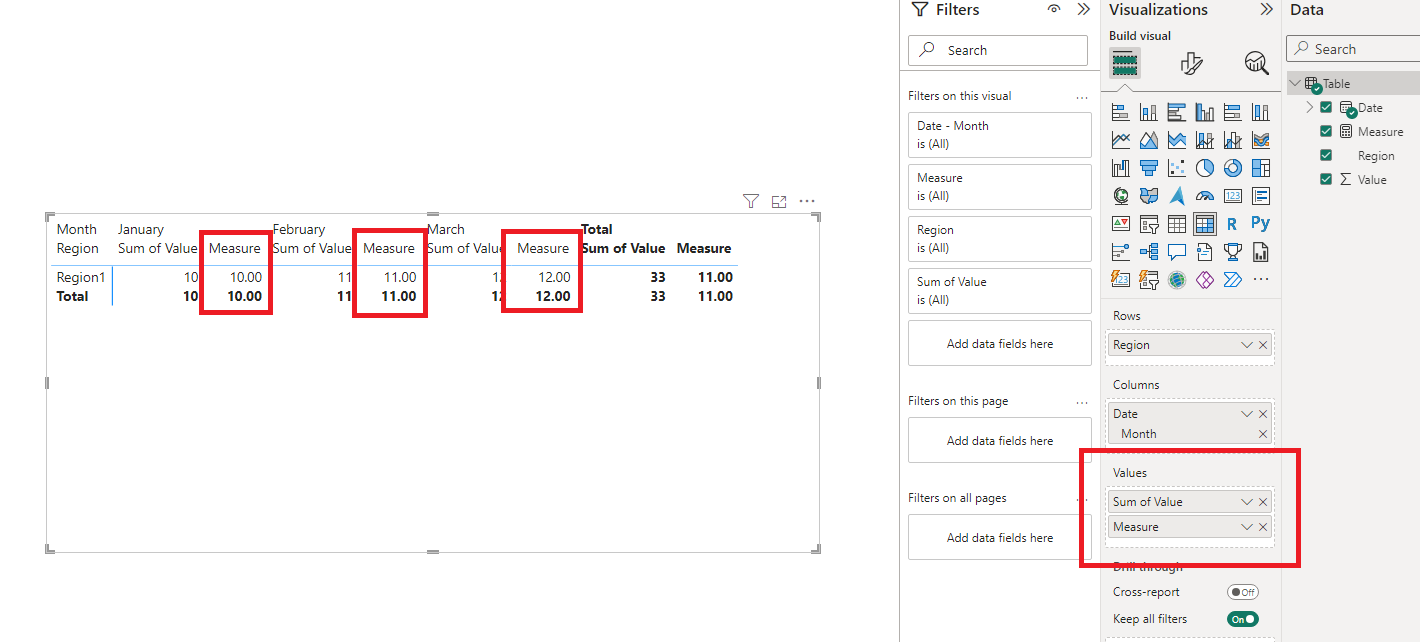This screenshot has width=1420, height=642.
Task: Choose the Ribbon chart visual
Action: pyautogui.click(x=1261, y=140)
